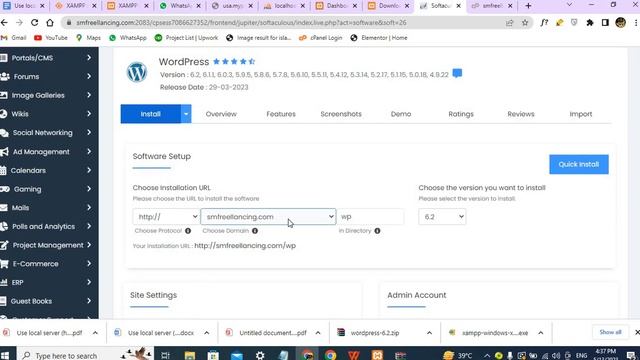640x360 pixels.
Task: Click the Gaming controller icon
Action: click(4, 189)
